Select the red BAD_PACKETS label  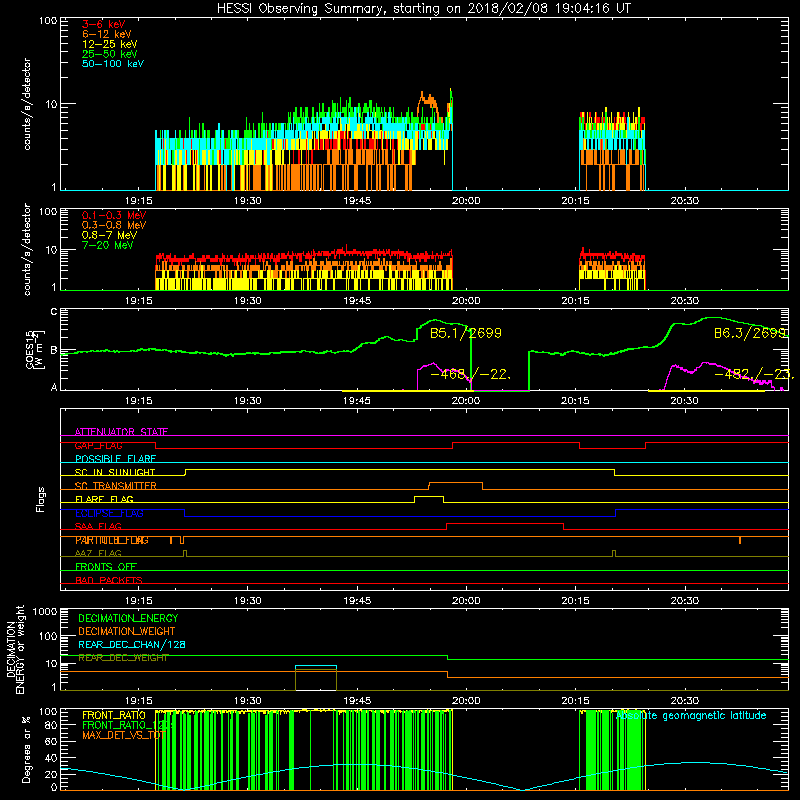[109, 581]
